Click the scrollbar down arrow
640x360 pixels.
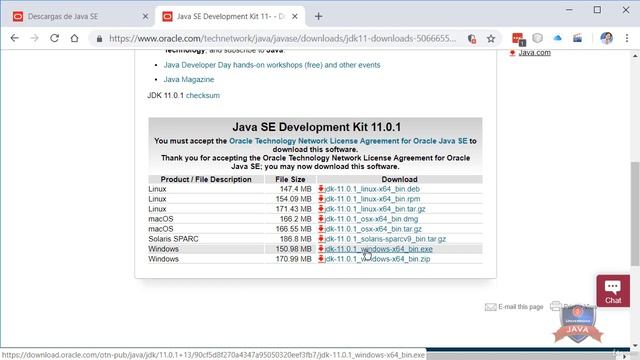(635, 346)
